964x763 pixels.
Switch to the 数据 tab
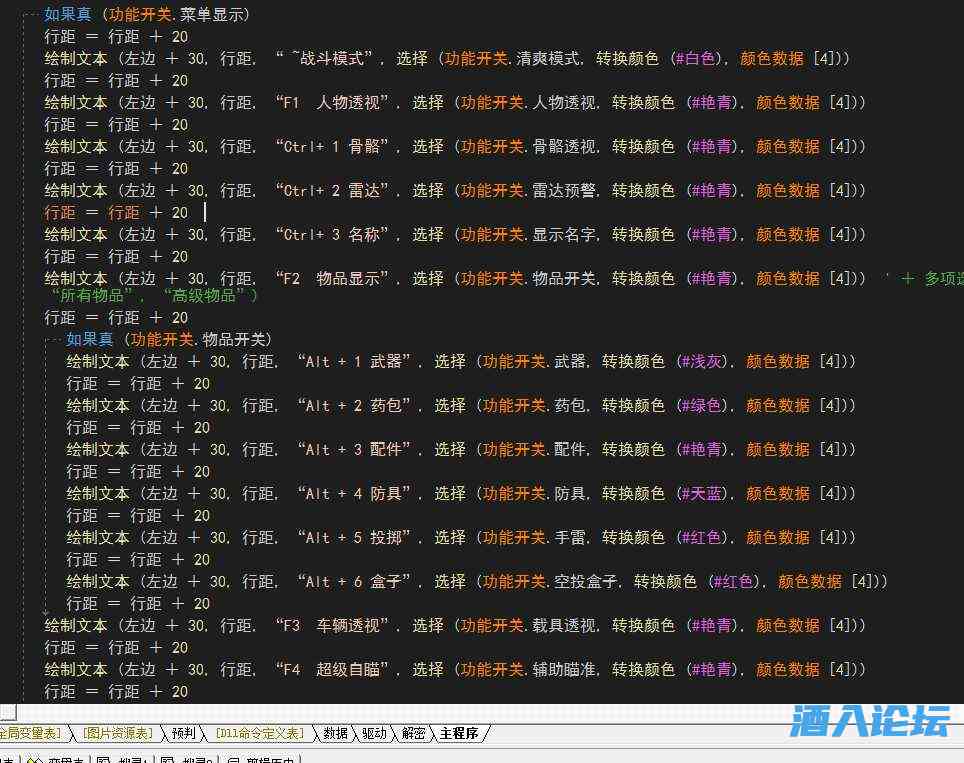(x=336, y=734)
